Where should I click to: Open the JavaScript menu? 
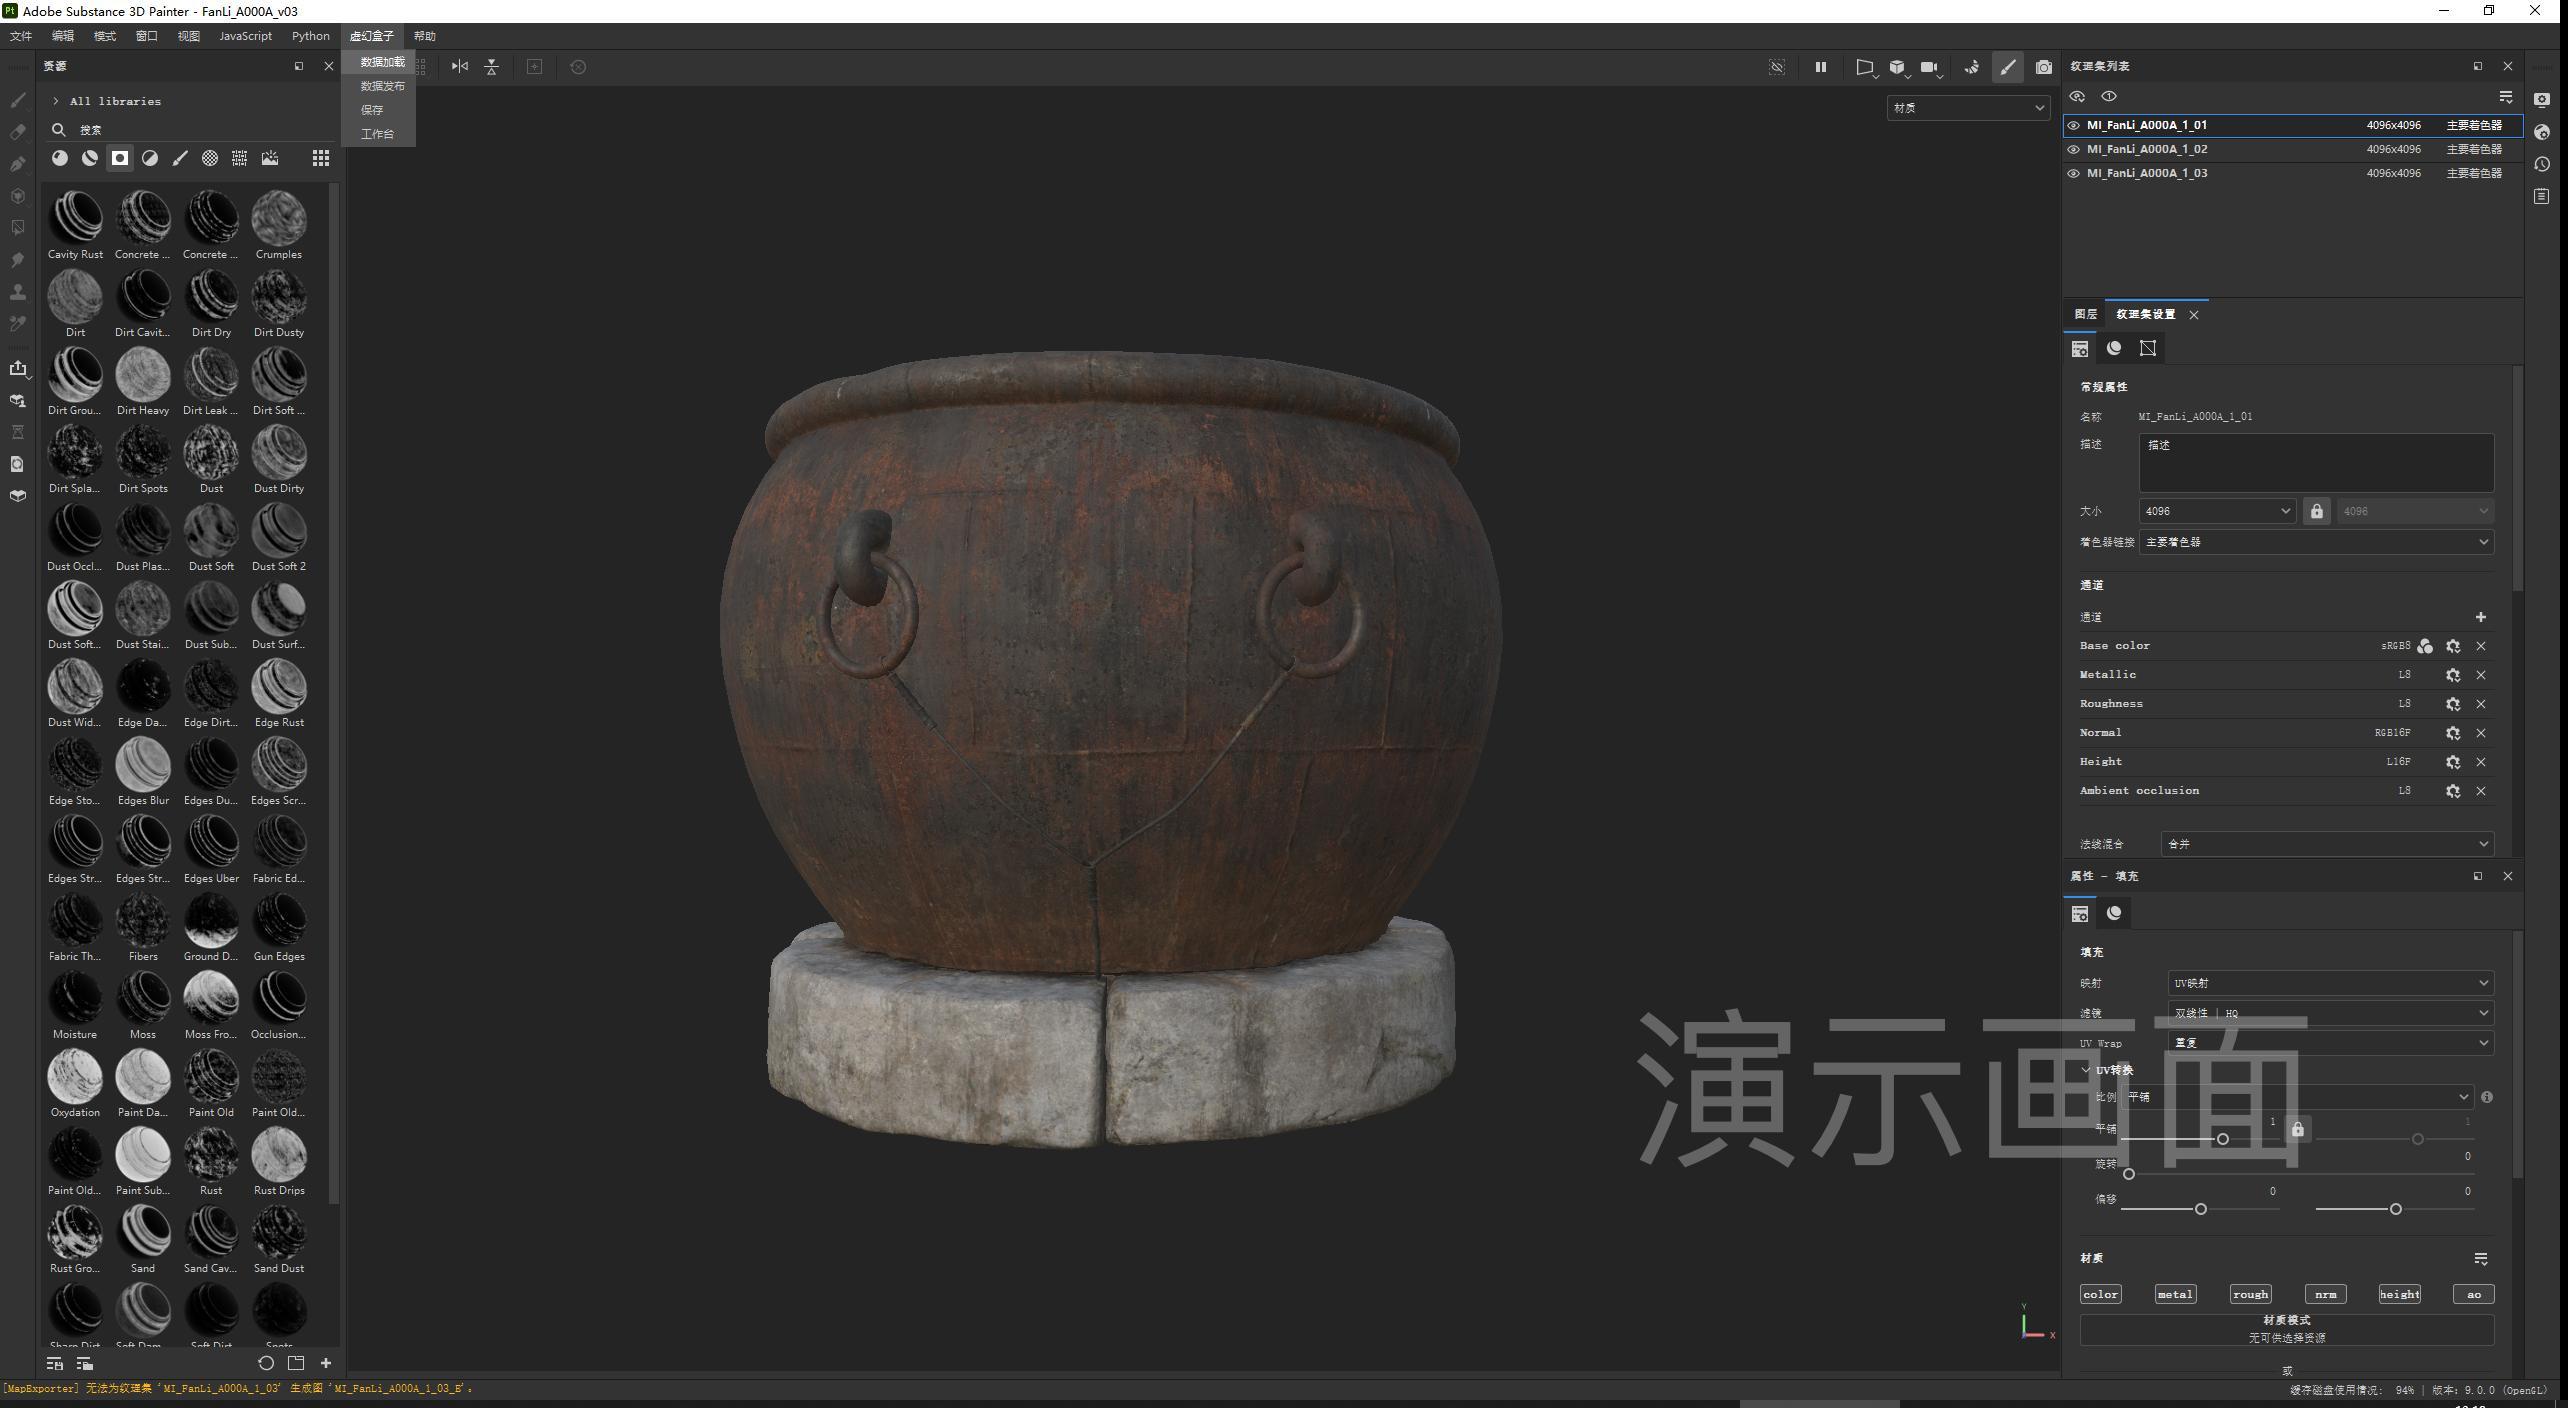pyautogui.click(x=245, y=36)
